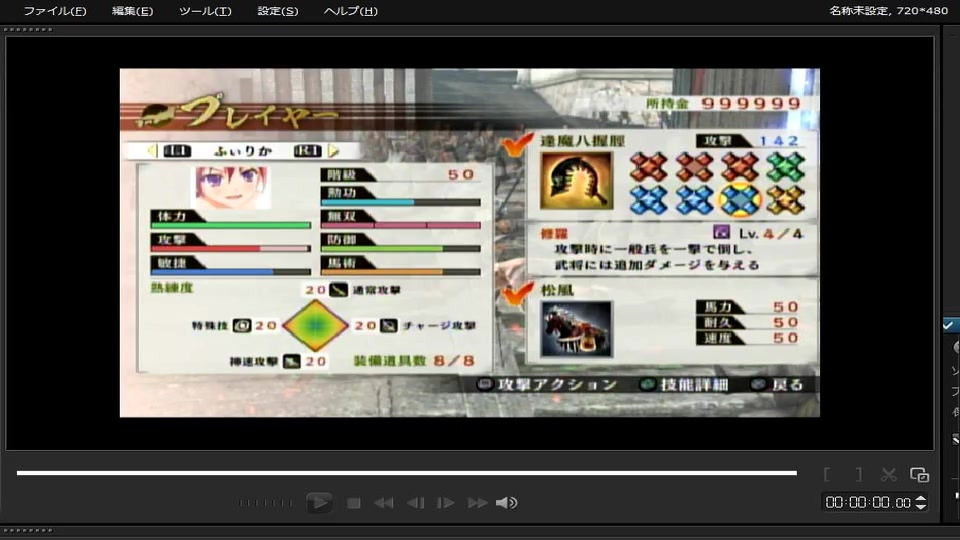Open the 編集(E) menu

coord(132,11)
